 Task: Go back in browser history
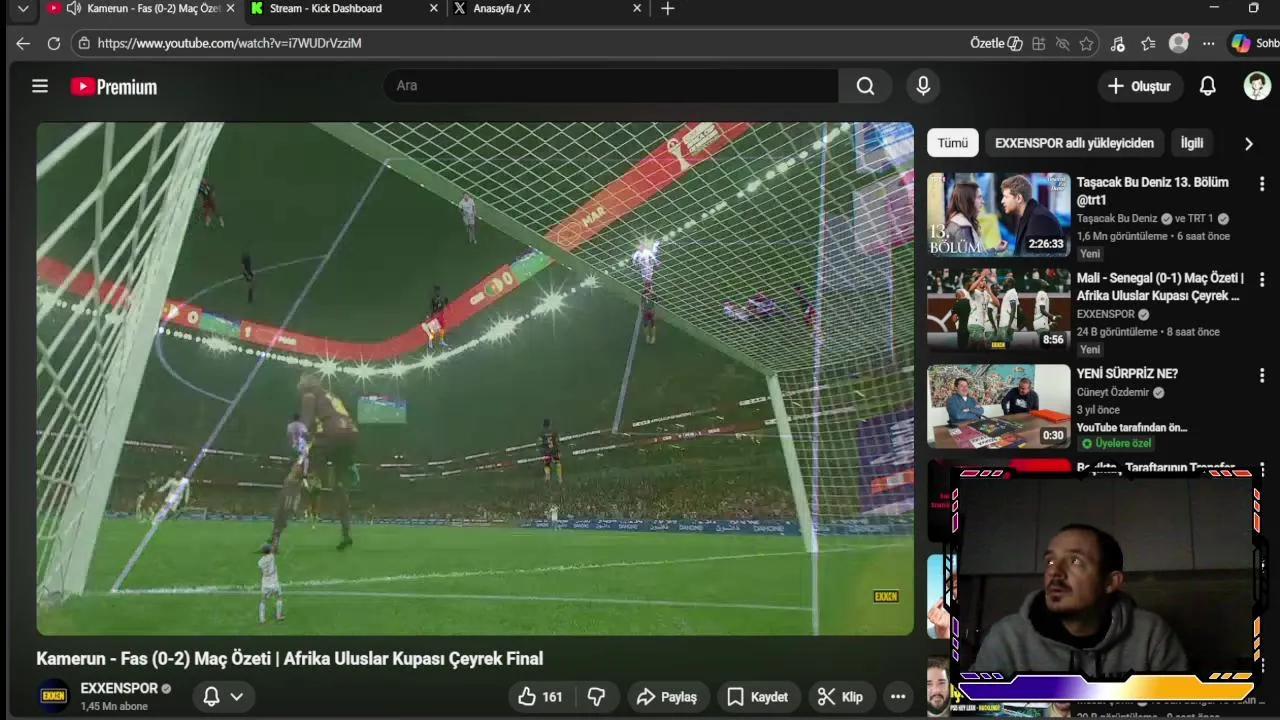pyautogui.click(x=23, y=44)
